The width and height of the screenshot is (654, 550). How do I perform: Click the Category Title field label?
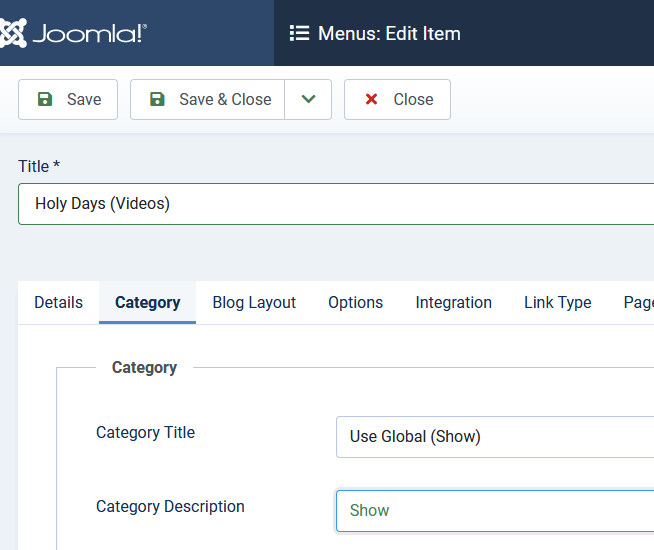click(145, 433)
